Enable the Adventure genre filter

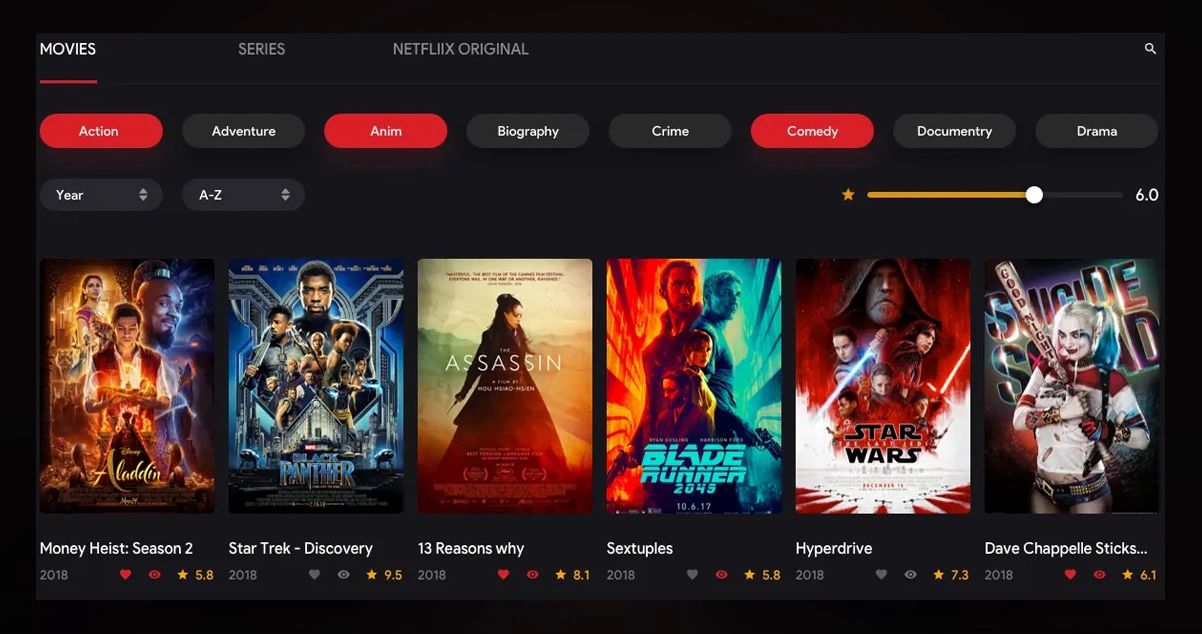[243, 131]
